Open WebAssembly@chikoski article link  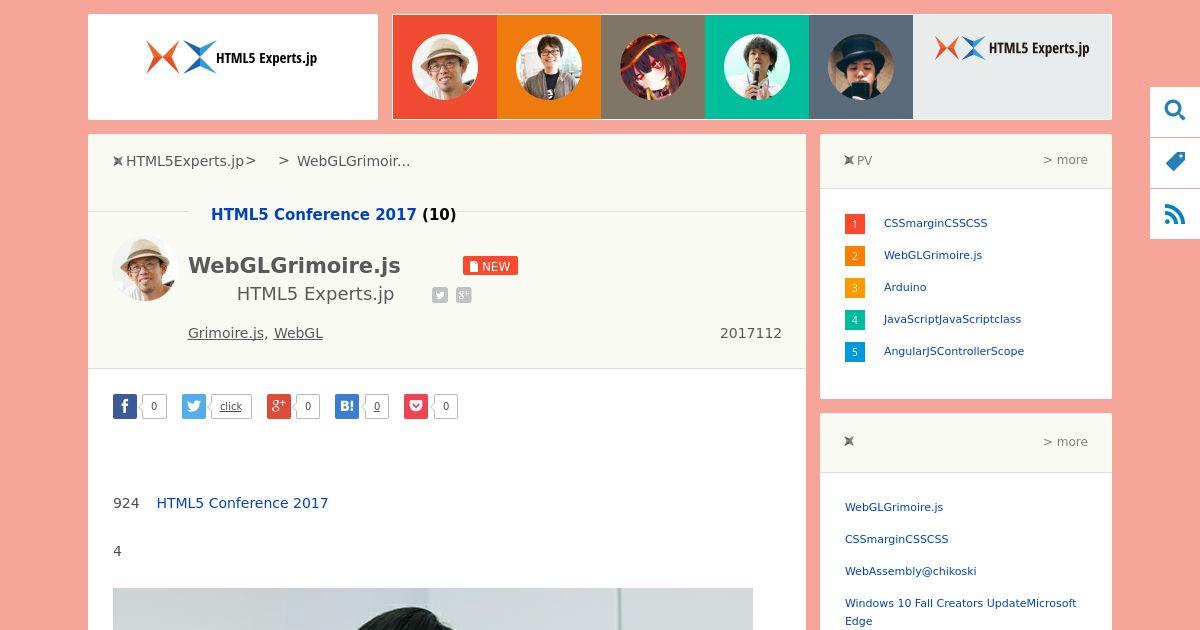tap(910, 571)
